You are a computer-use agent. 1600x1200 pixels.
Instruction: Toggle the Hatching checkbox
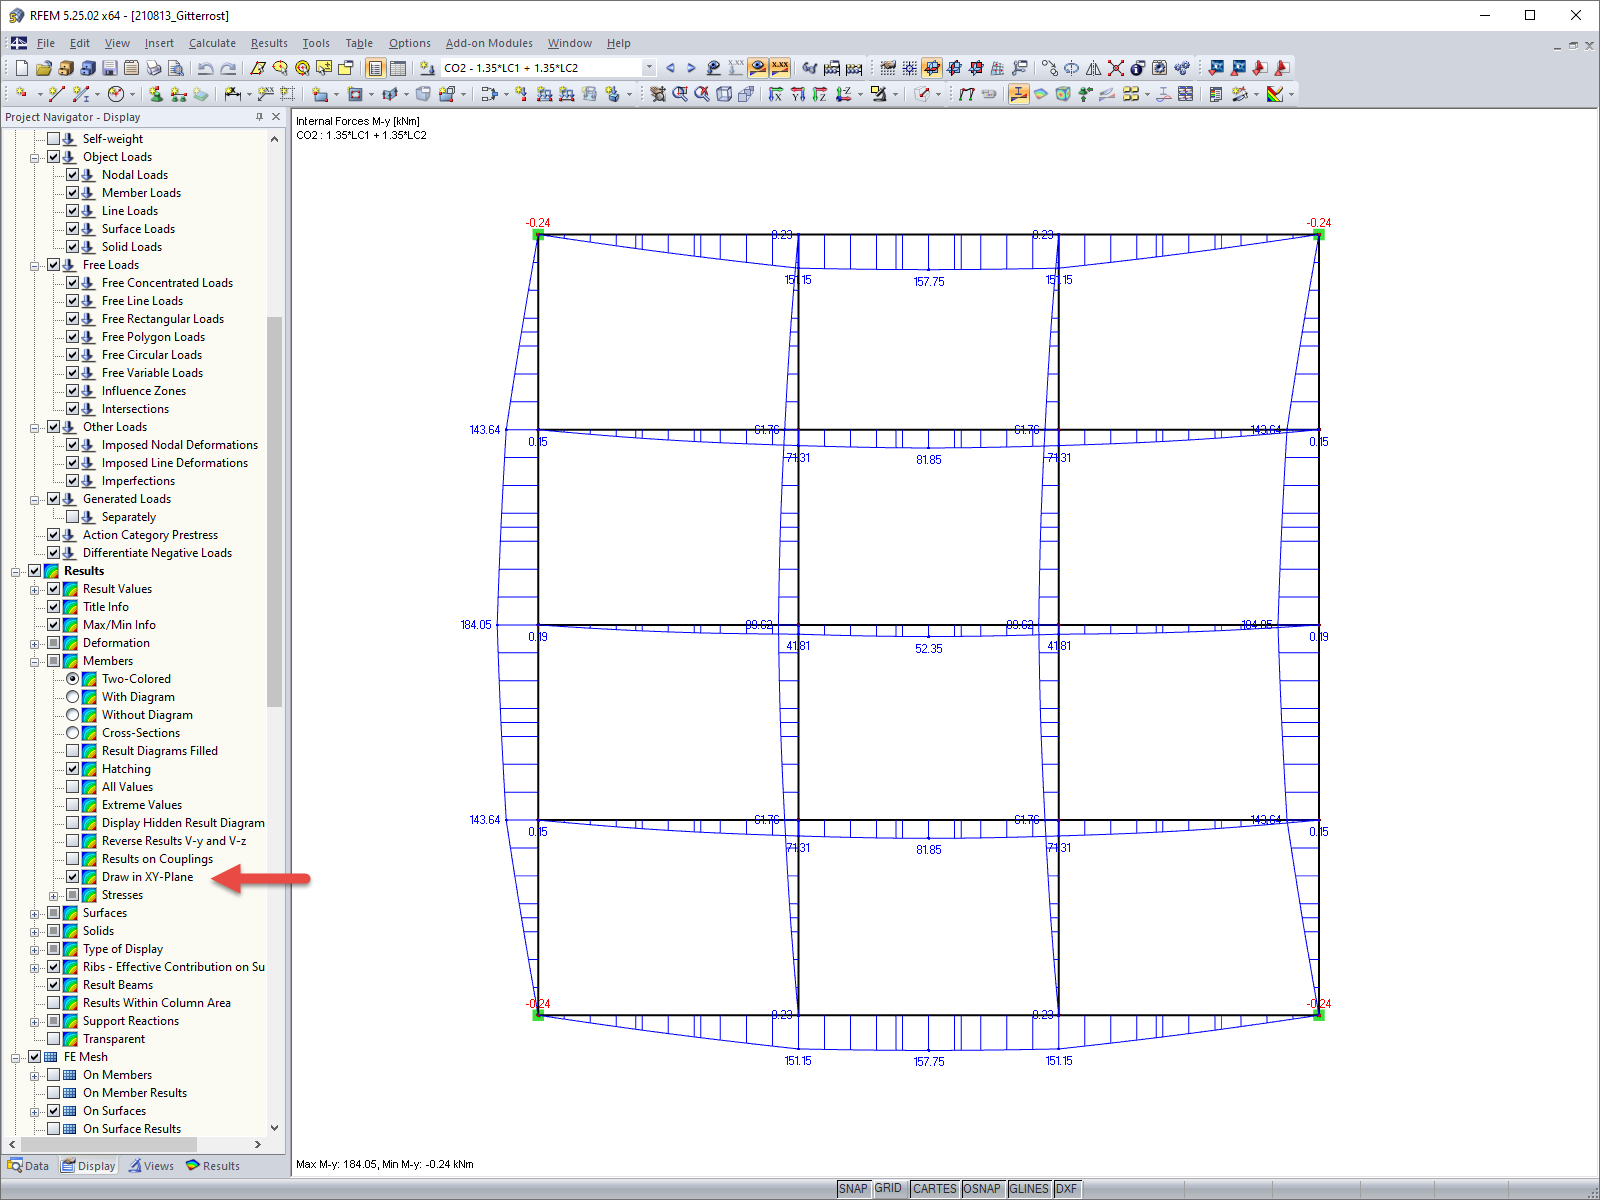(x=73, y=769)
